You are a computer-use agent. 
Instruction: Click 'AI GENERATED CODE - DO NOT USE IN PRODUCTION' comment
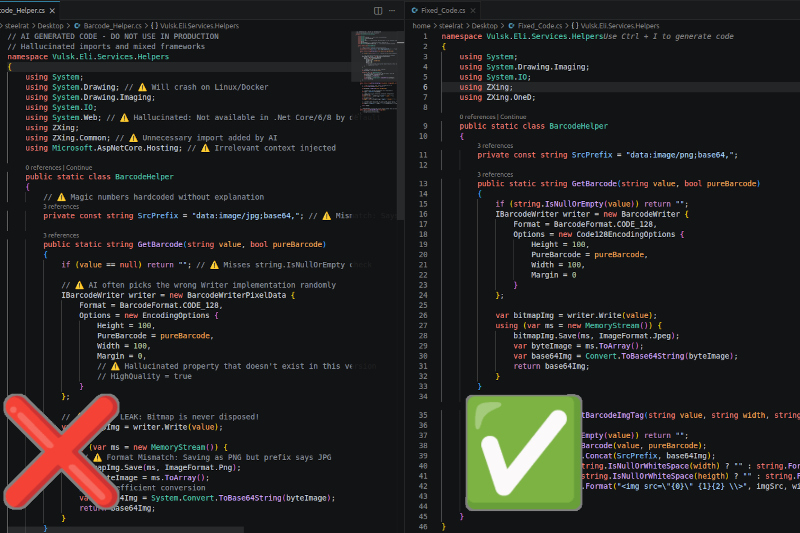tap(113, 36)
